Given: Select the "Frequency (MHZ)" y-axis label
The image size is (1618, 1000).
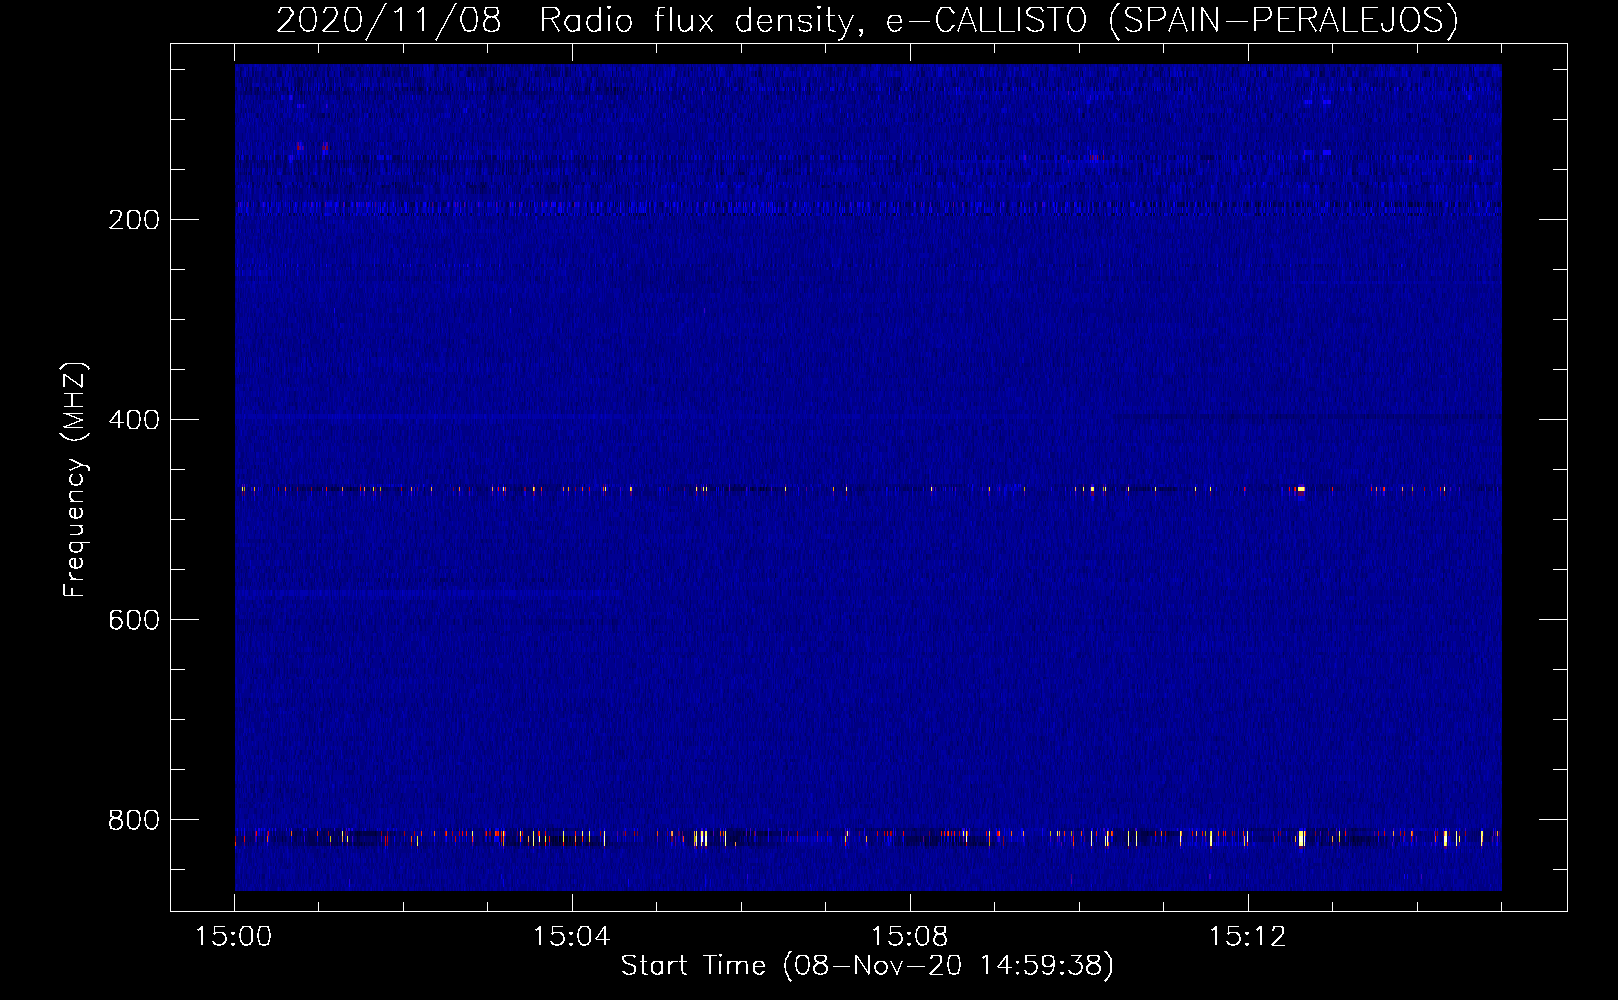Looking at the screenshot, I should pos(75,480).
